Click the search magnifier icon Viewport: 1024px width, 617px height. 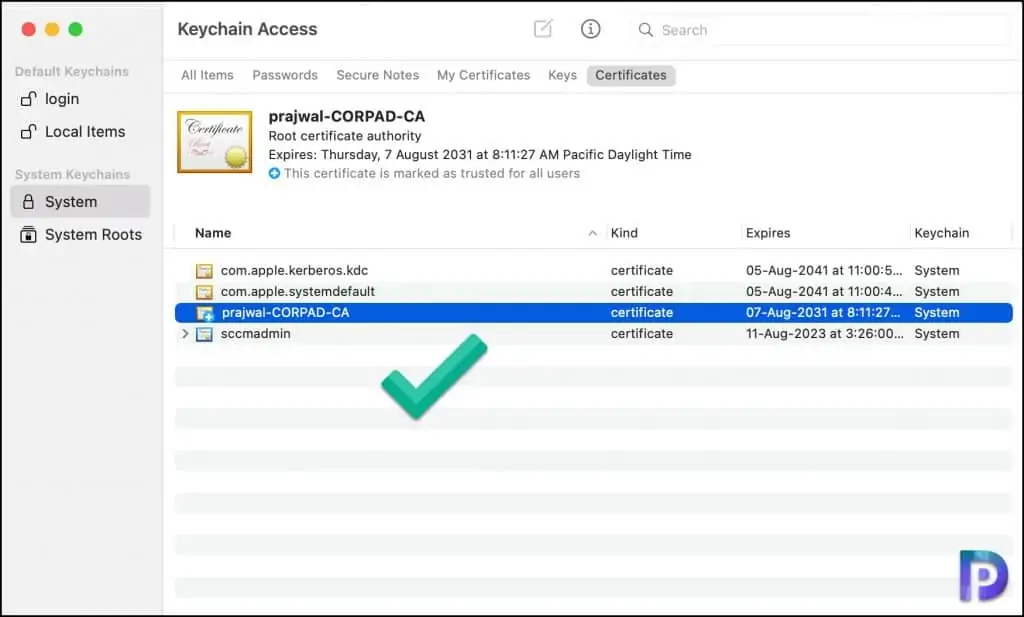click(x=645, y=30)
